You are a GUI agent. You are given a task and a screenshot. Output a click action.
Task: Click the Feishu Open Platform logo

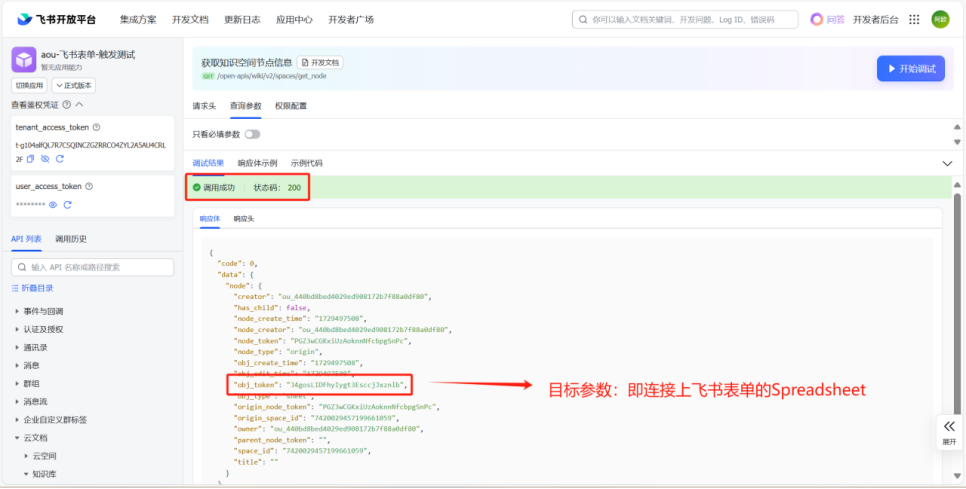56,19
